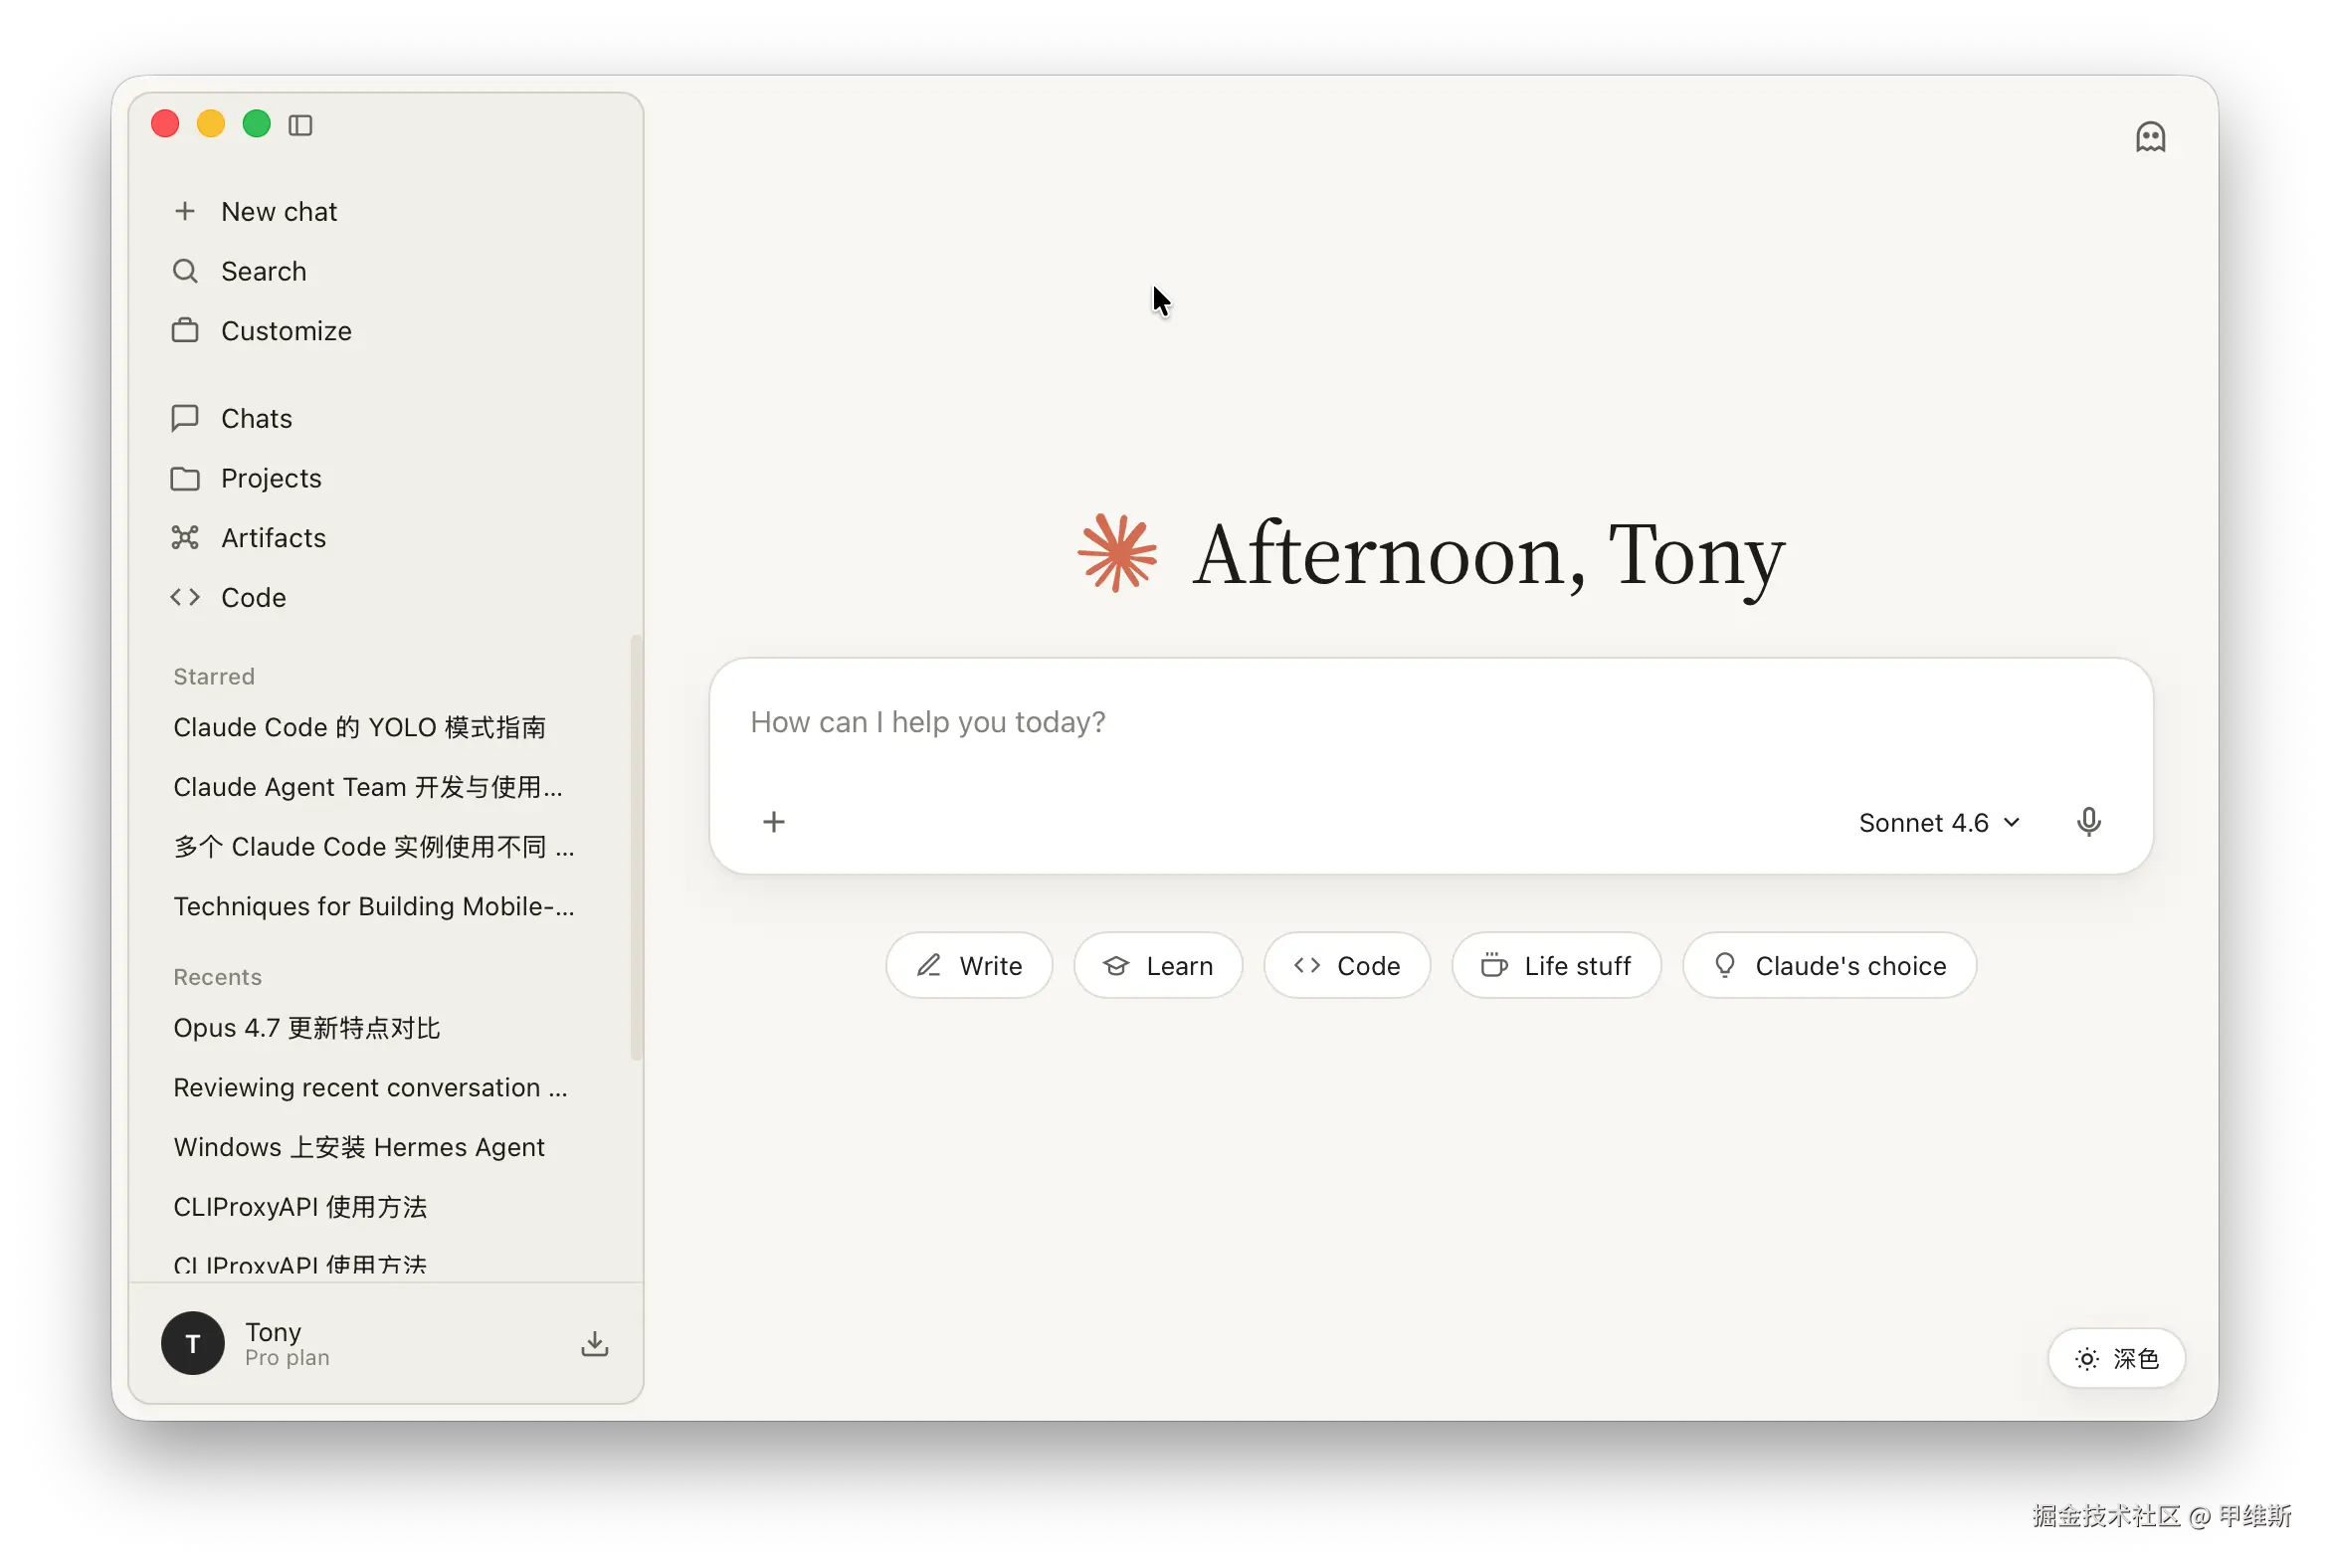Open starred chat Claude Code 的 YOLO 模式指南
The height and width of the screenshot is (1568, 2330).
click(x=359, y=727)
